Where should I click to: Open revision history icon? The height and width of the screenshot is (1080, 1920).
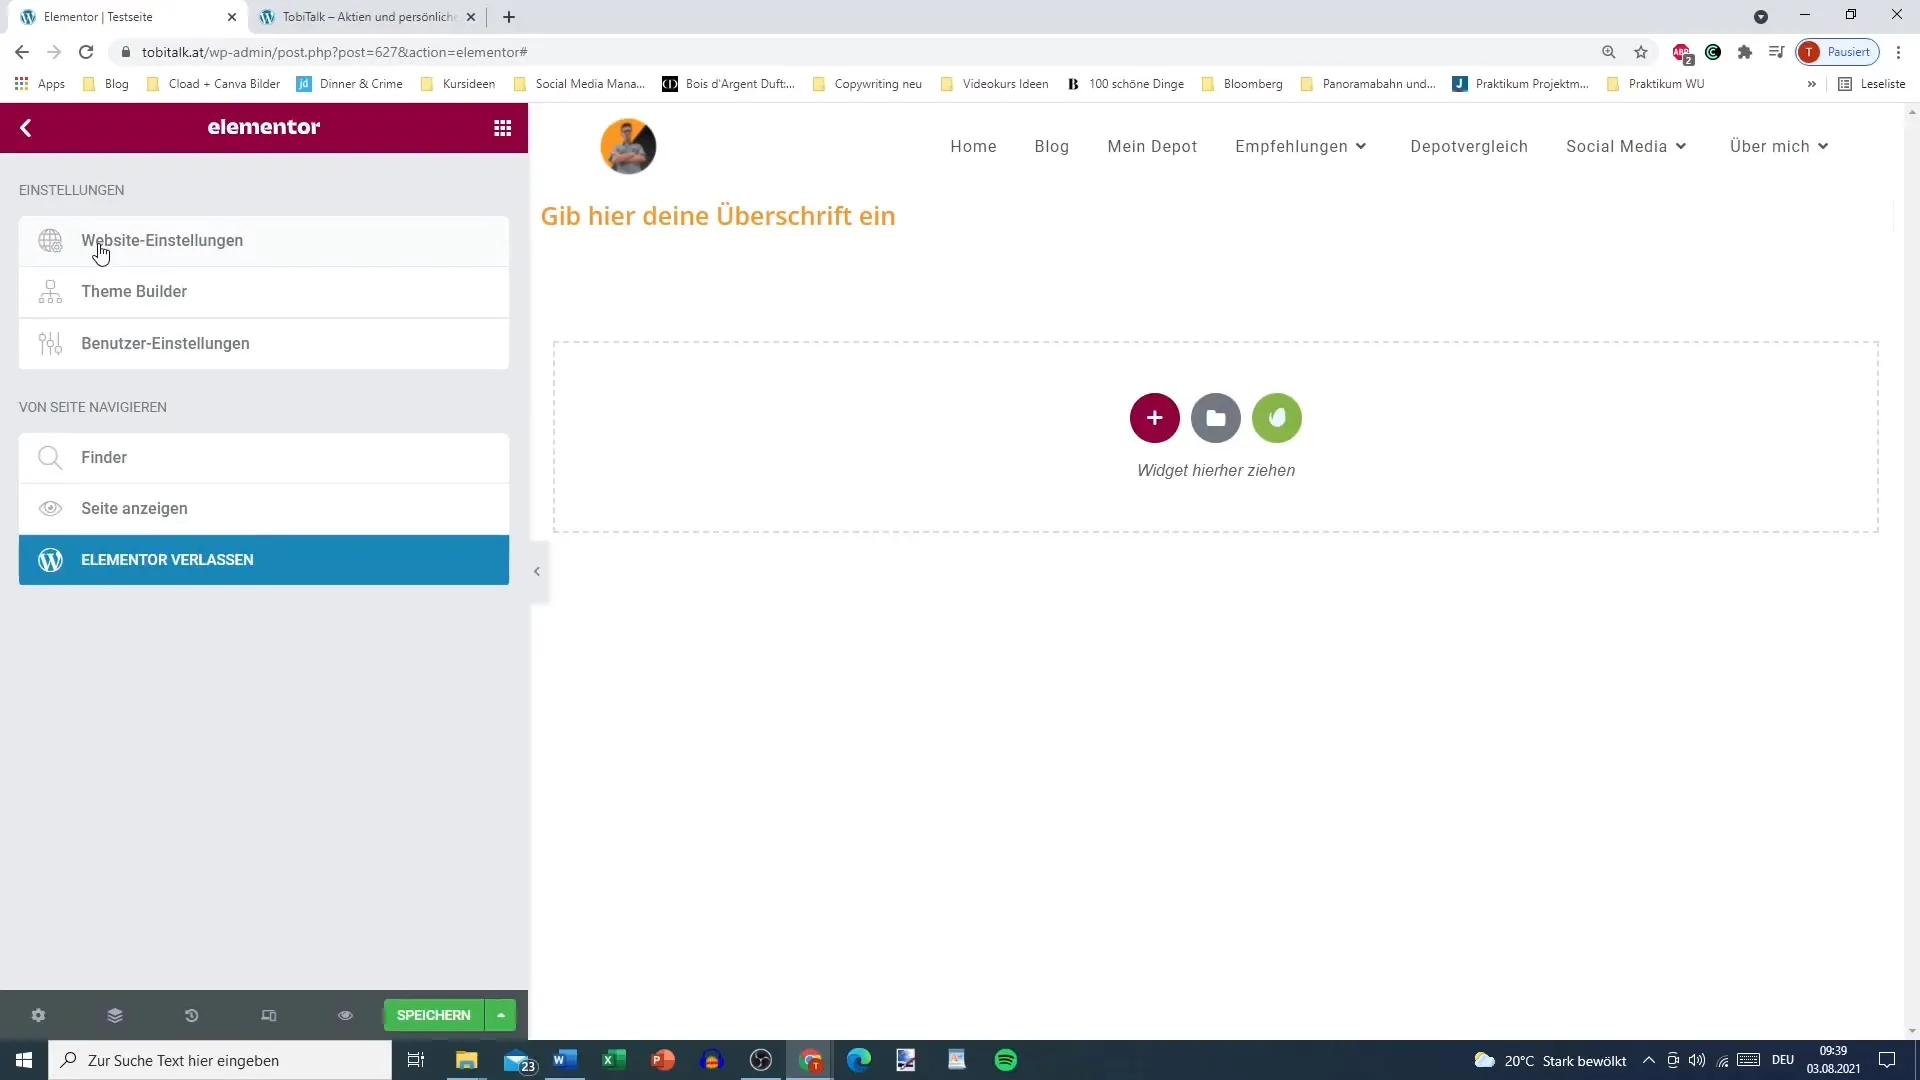[x=191, y=1015]
